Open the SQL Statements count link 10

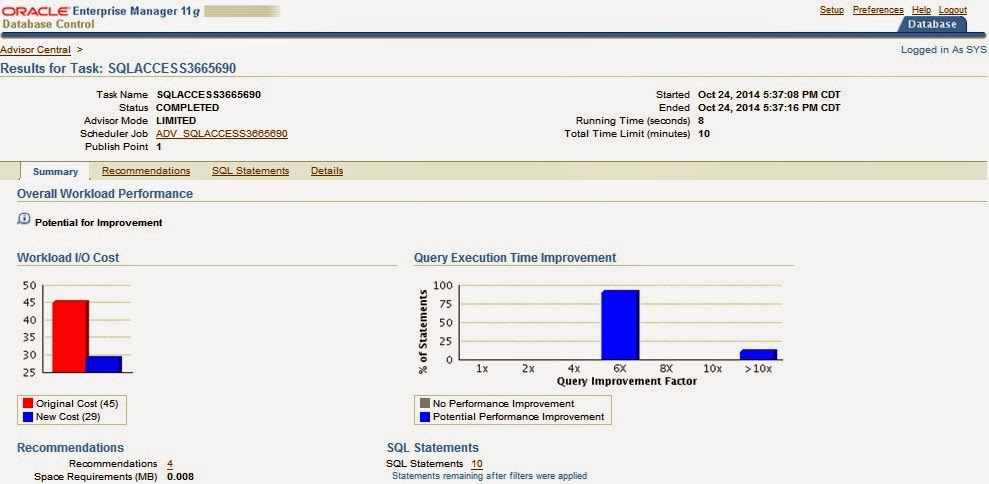[477, 464]
